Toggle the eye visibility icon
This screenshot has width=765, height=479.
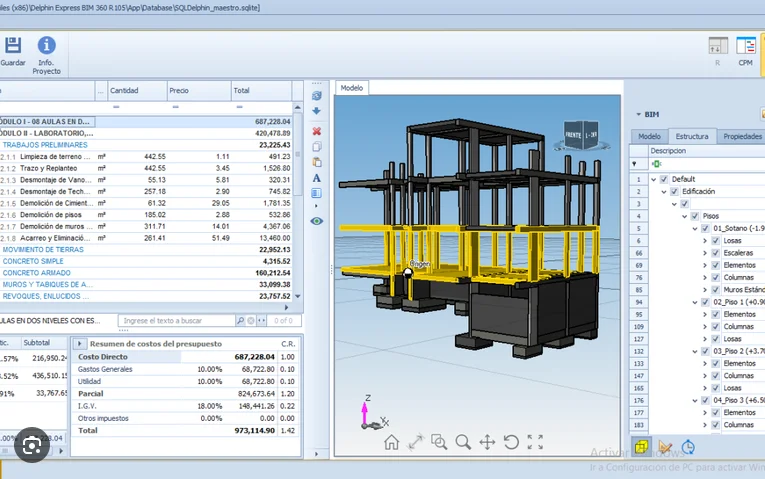(x=317, y=221)
